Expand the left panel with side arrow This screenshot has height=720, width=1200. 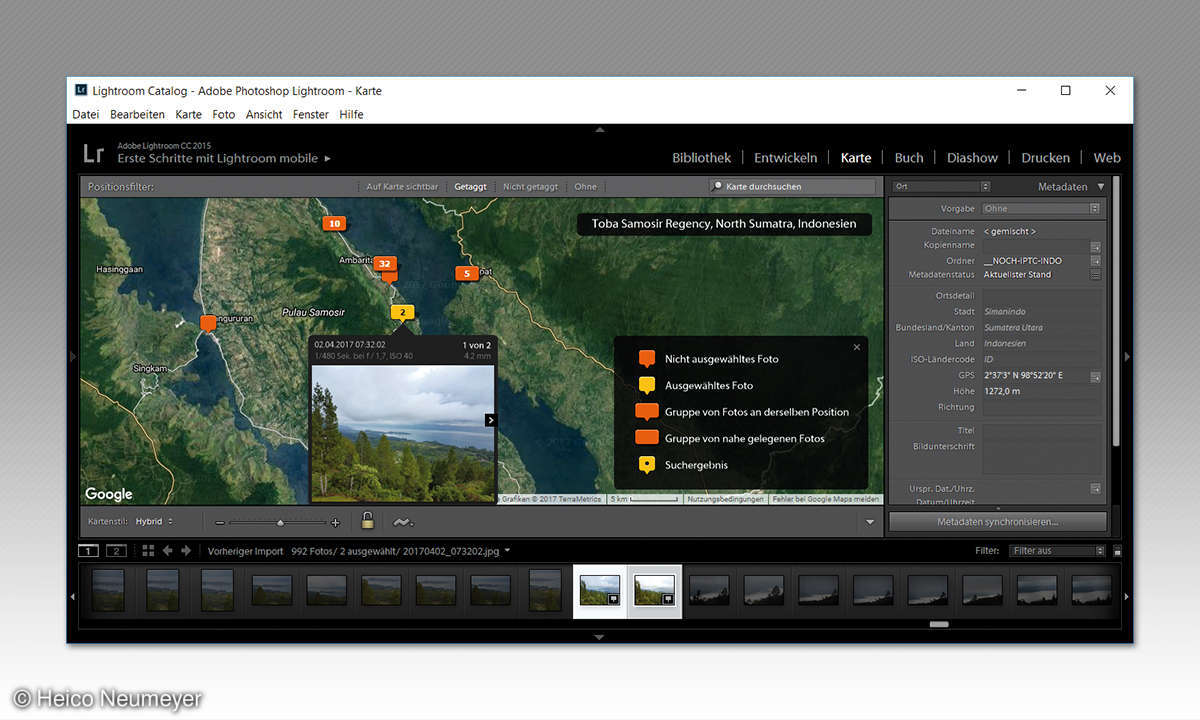point(72,356)
